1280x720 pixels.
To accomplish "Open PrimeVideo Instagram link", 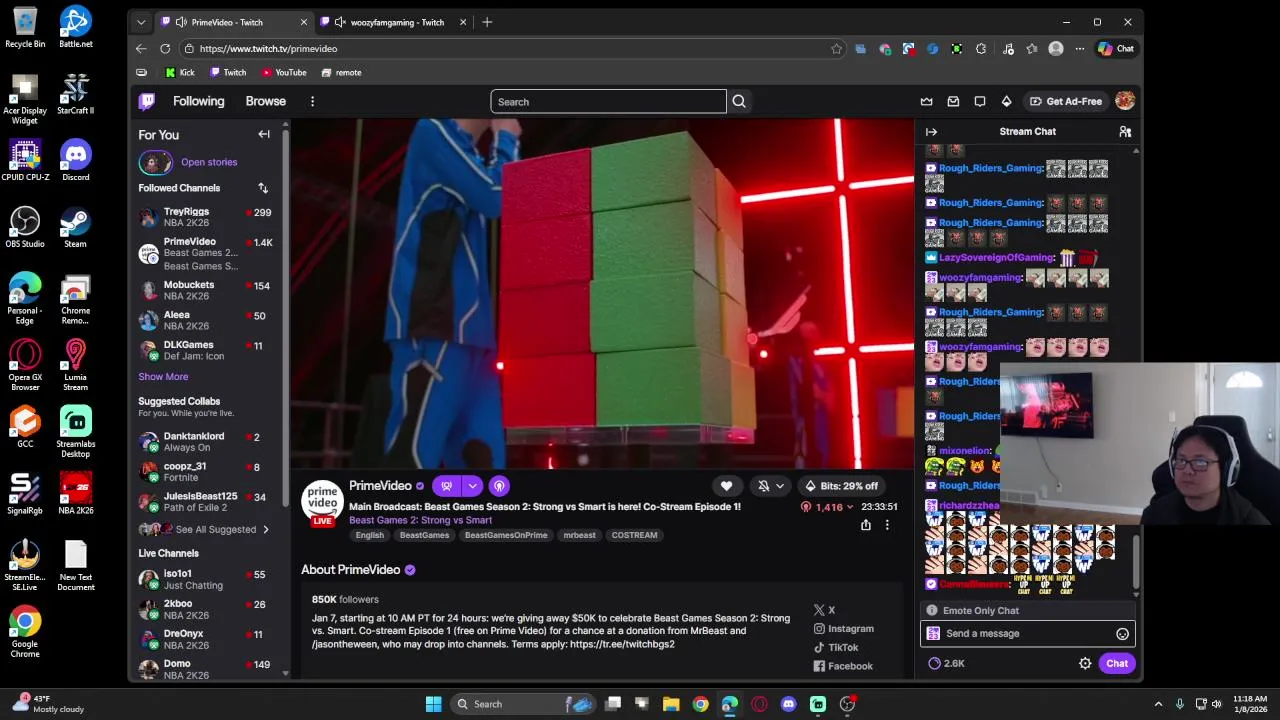I will 843,628.
